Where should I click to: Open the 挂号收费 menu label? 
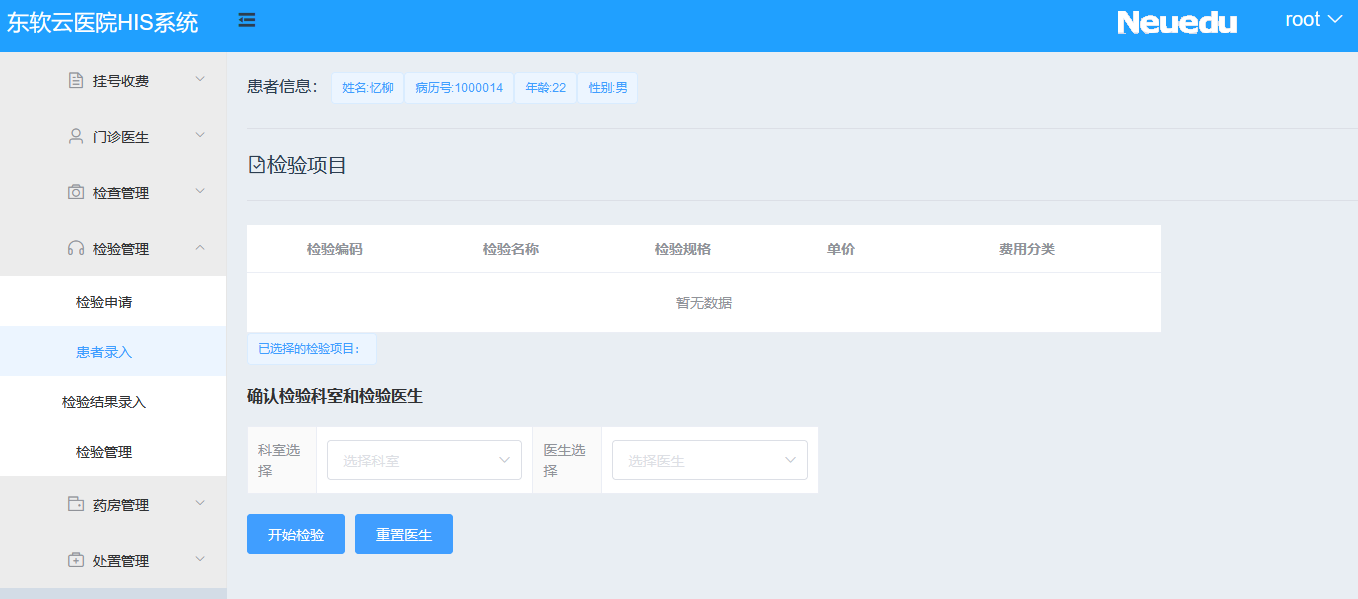(121, 81)
